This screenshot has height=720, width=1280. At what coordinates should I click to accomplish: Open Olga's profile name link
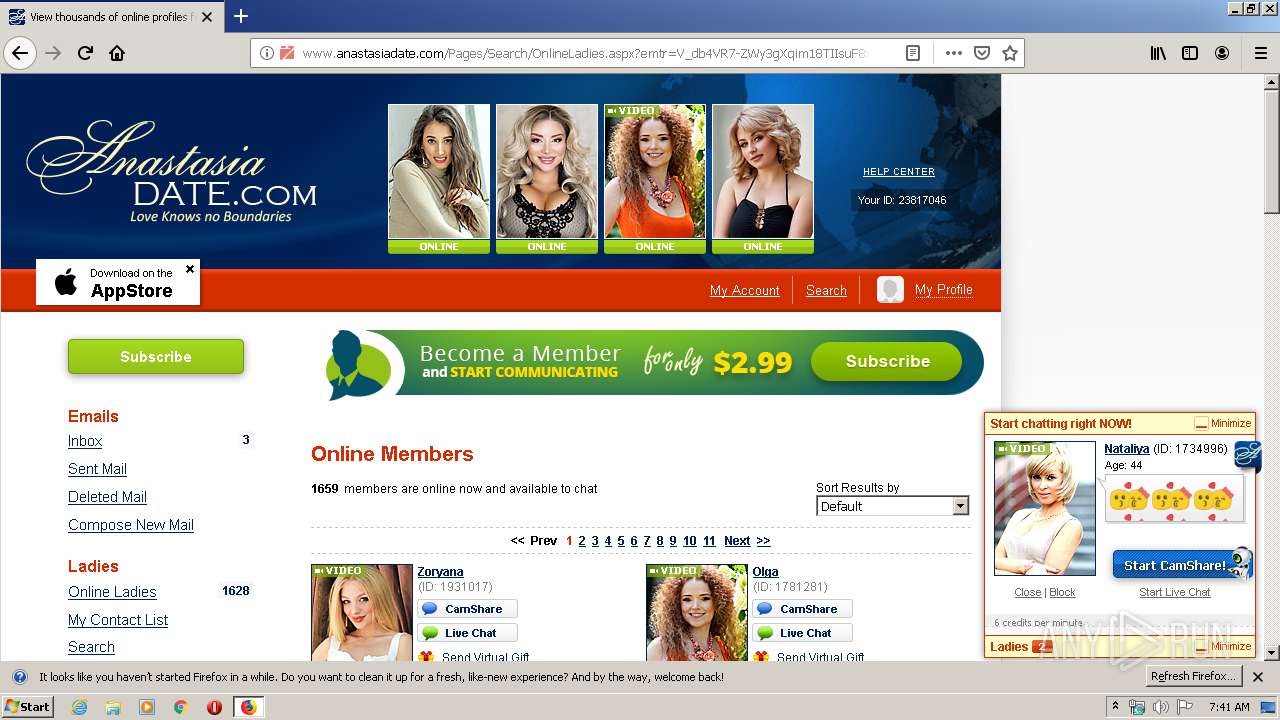point(765,572)
